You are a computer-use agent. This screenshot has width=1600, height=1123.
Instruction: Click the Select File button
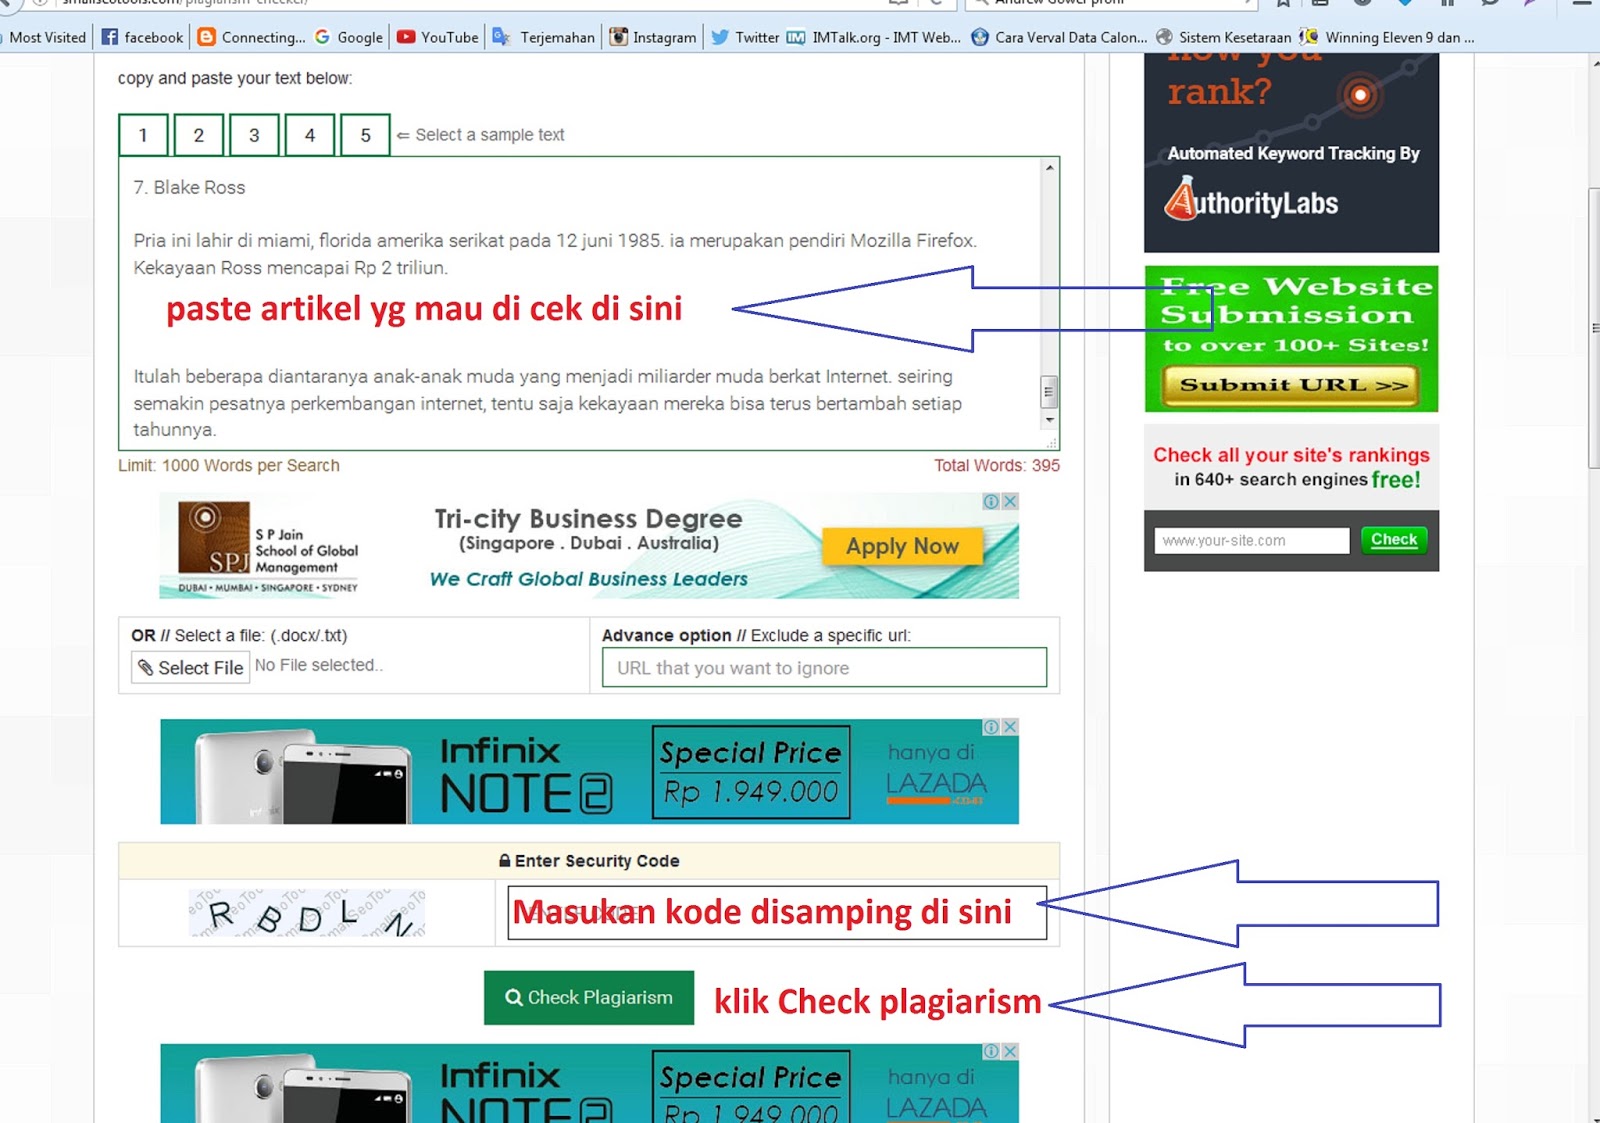point(189,666)
